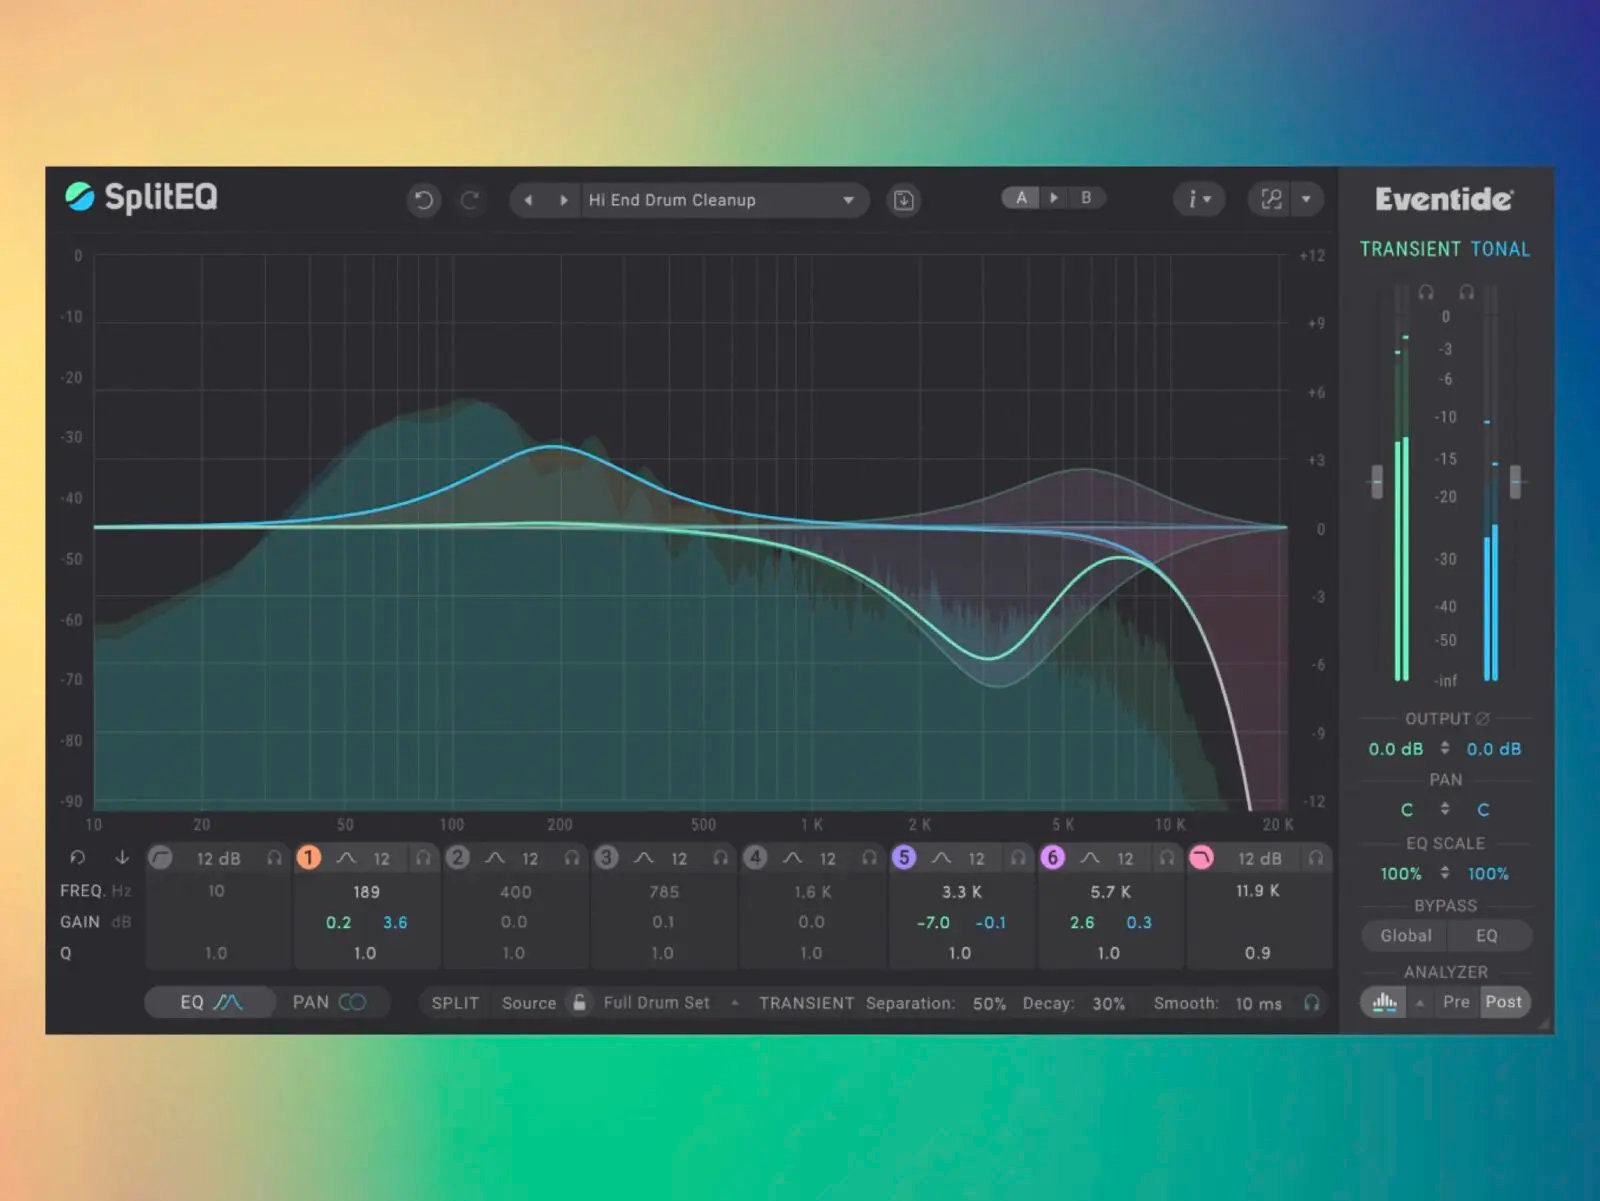Save the current preset
This screenshot has height=1201, width=1600.
pos(903,200)
